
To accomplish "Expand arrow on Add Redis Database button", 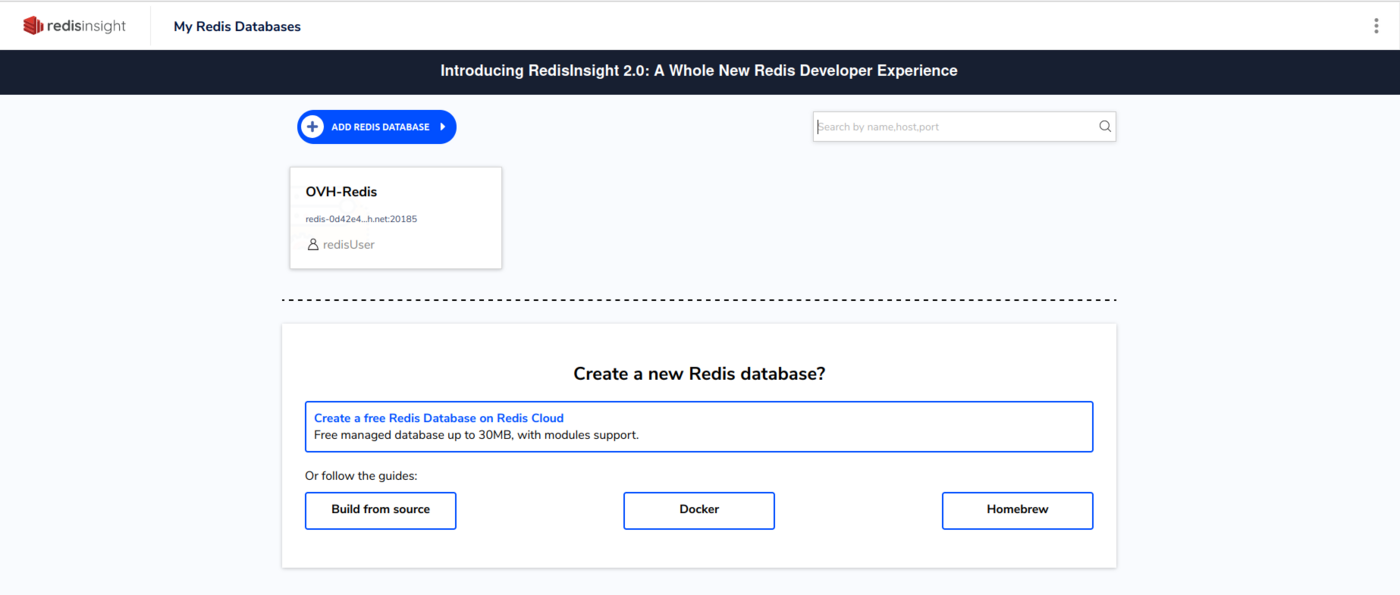I will tap(443, 127).
